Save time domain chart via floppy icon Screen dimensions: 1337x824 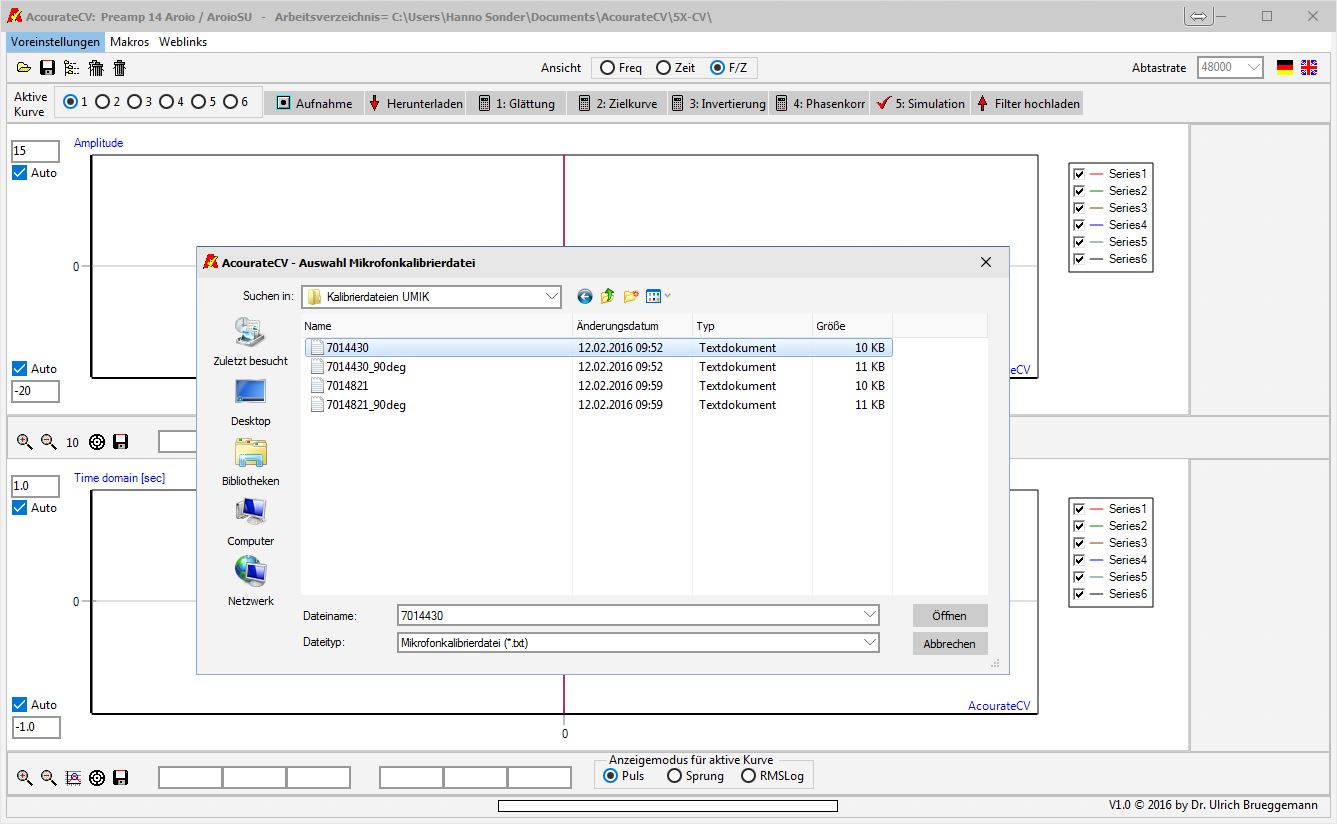point(121,778)
